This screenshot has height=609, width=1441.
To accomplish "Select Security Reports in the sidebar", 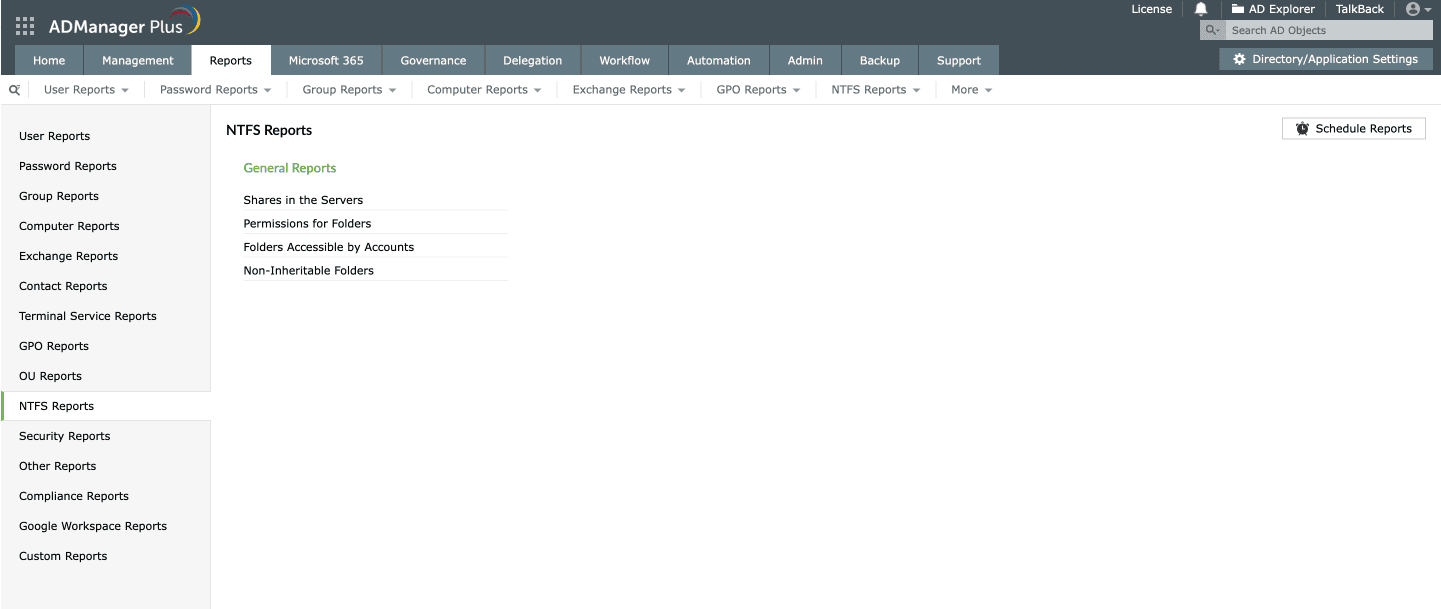I will (64, 435).
